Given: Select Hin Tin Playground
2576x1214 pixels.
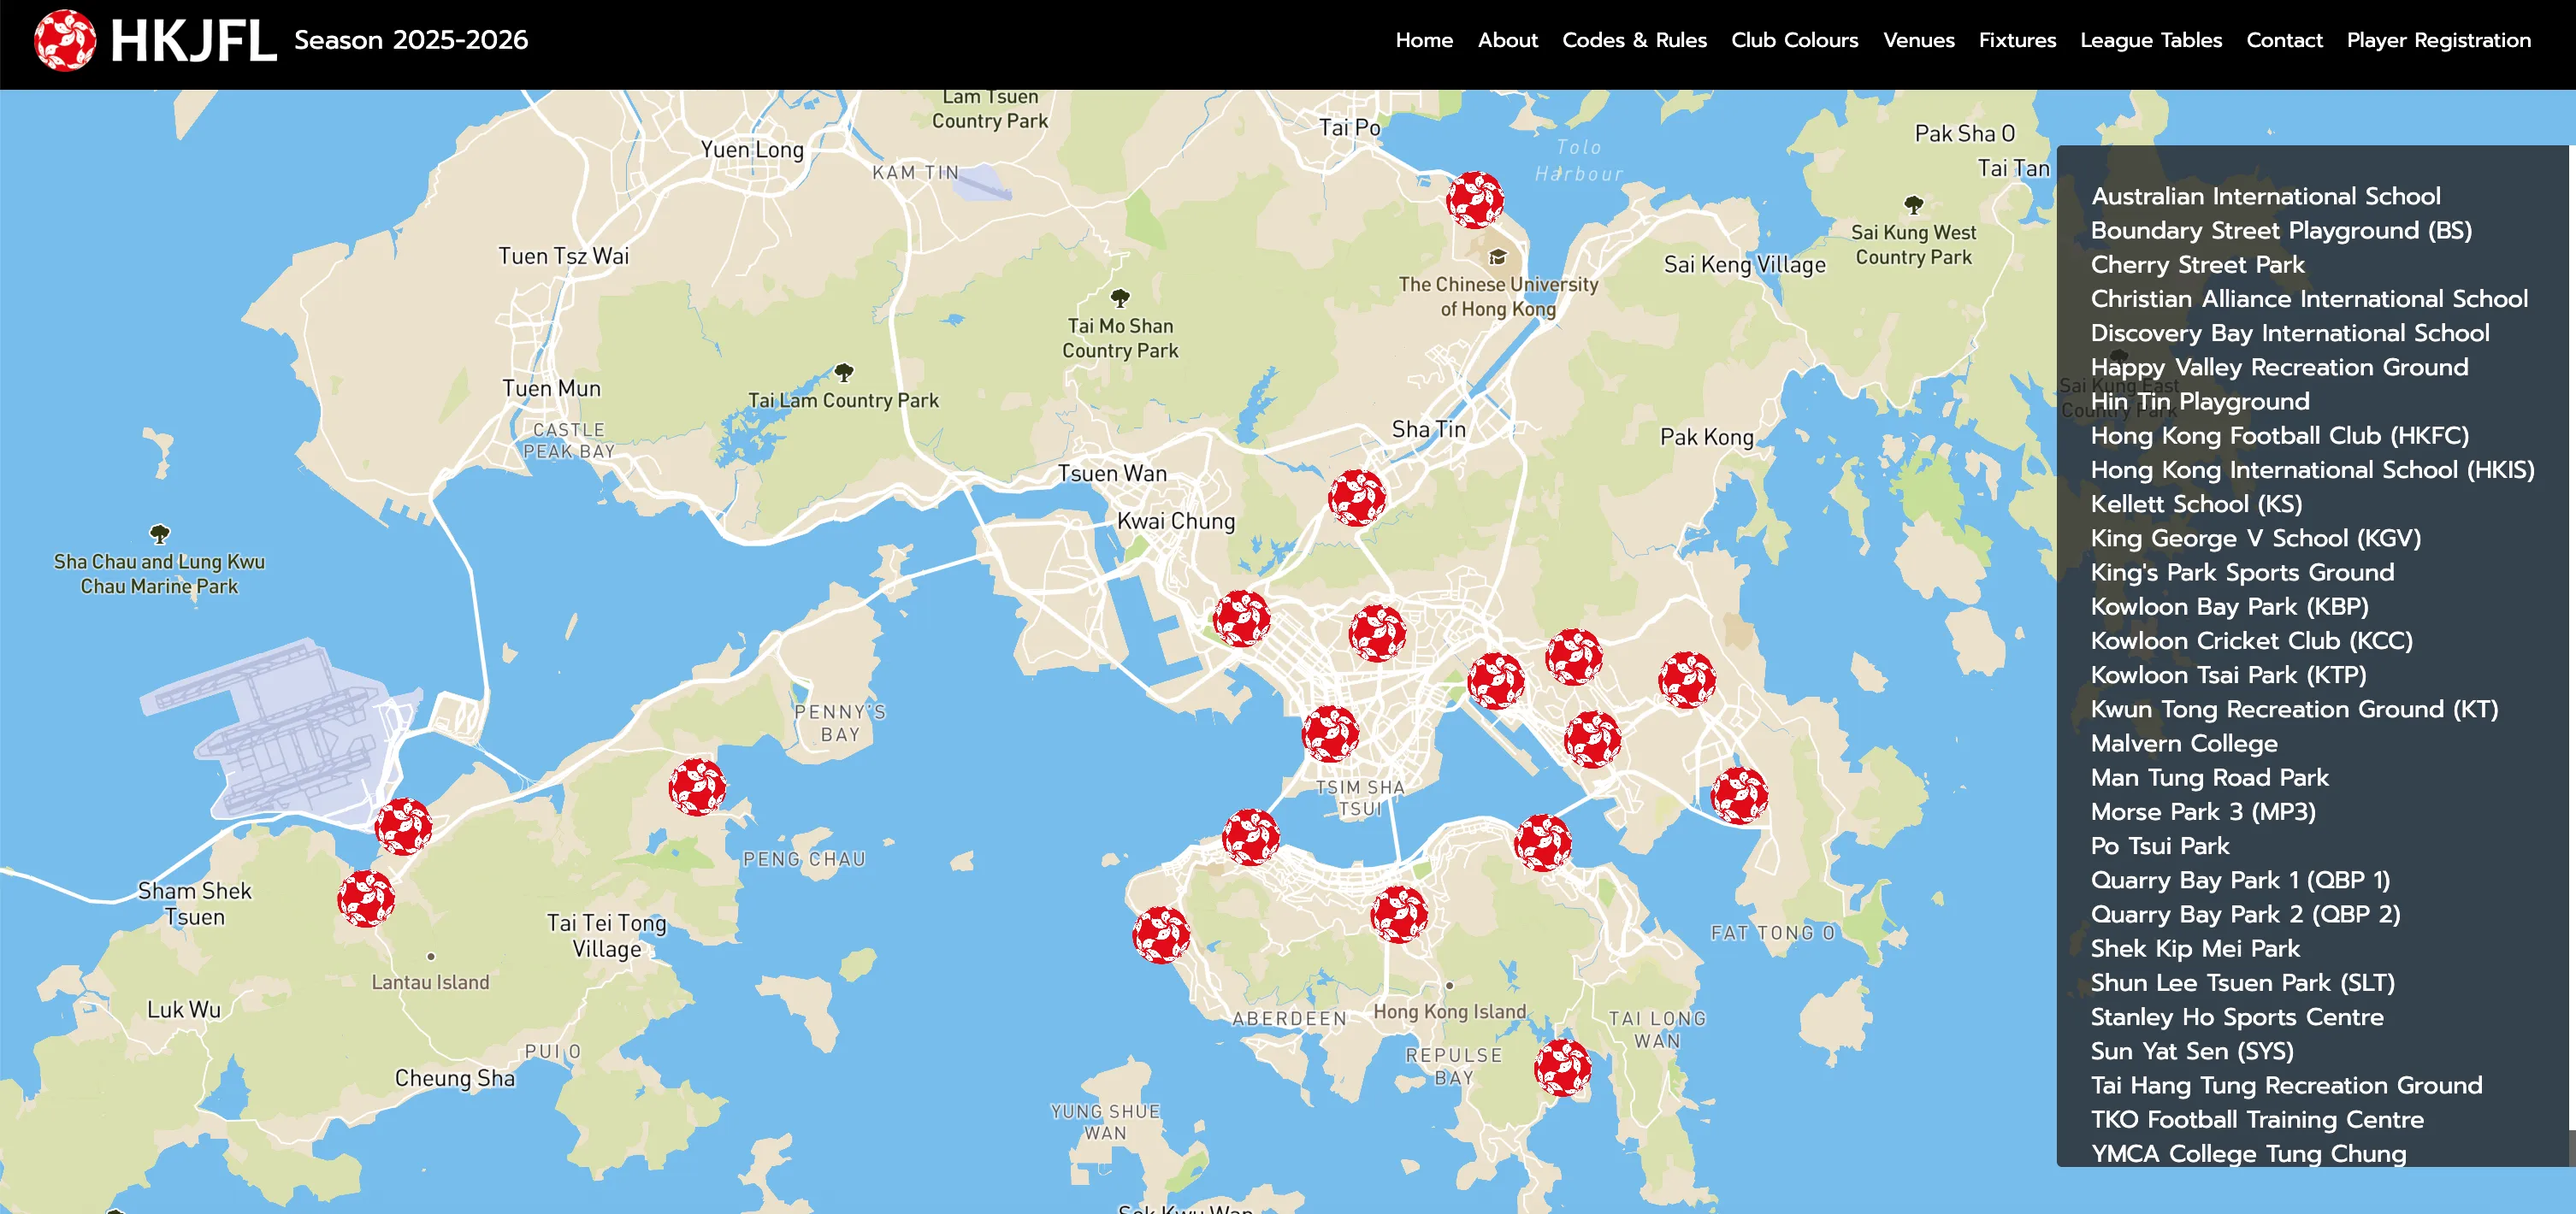Looking at the screenshot, I should point(2200,401).
